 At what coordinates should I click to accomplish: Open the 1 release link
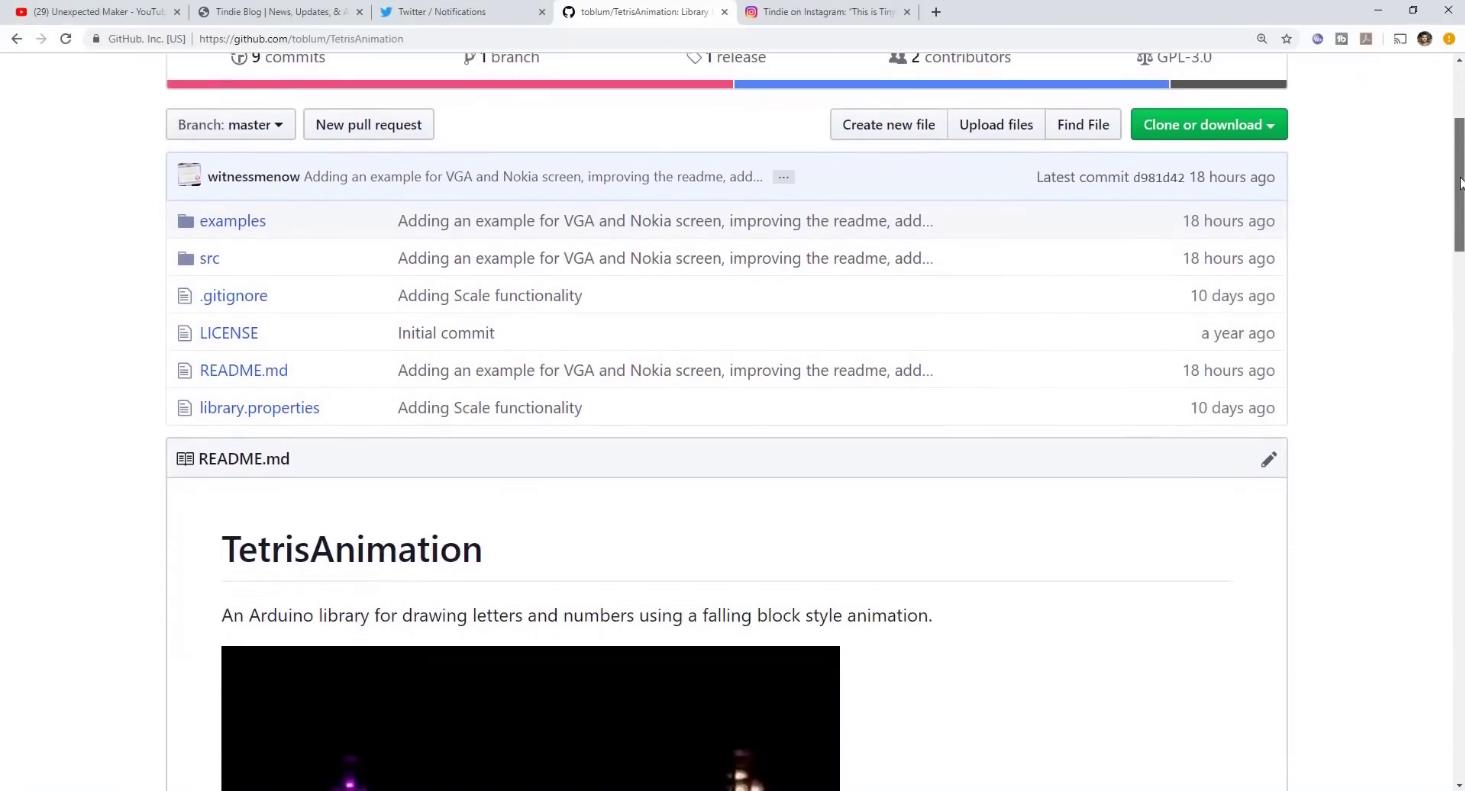tap(726, 57)
